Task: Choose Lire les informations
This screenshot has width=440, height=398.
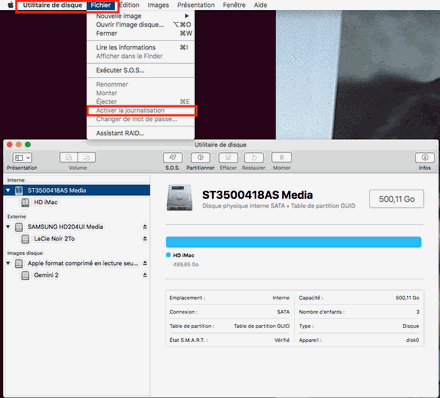Action: [141, 47]
